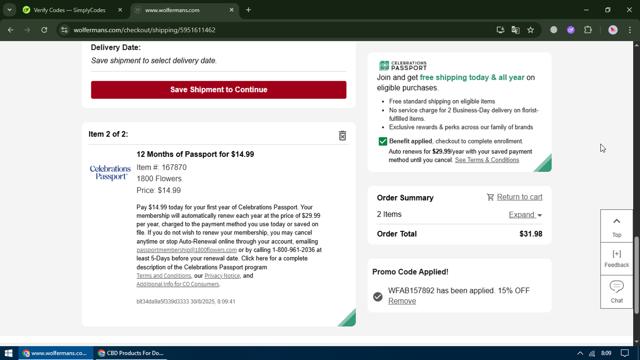The image size is (640, 360).
Task: Click the purple extension icon
Action: (571, 30)
